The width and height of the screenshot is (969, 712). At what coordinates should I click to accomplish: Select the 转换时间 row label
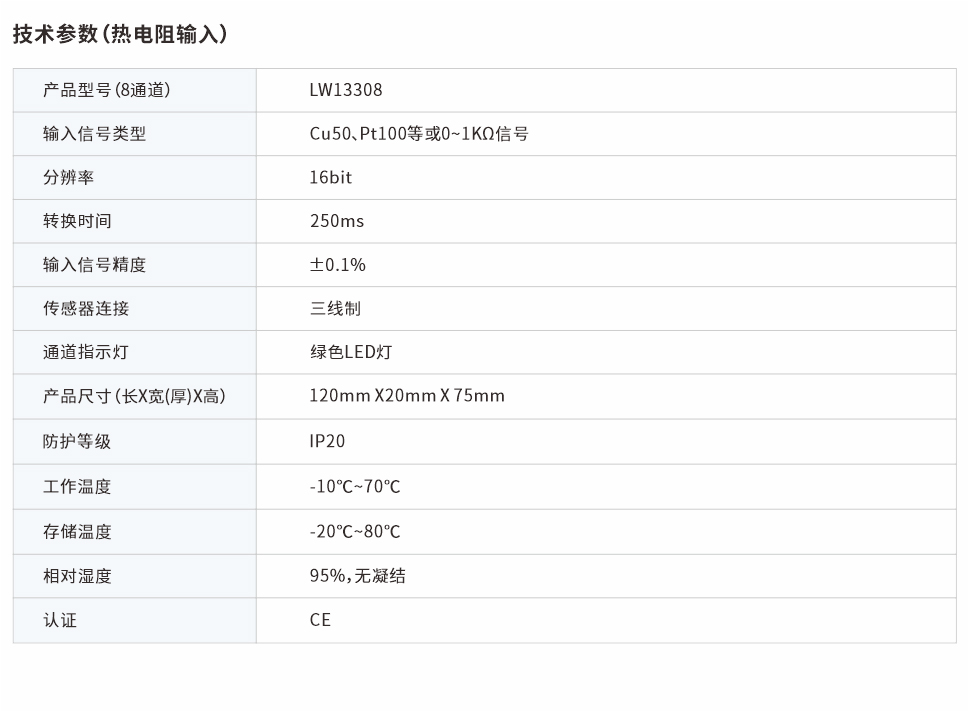coord(77,221)
